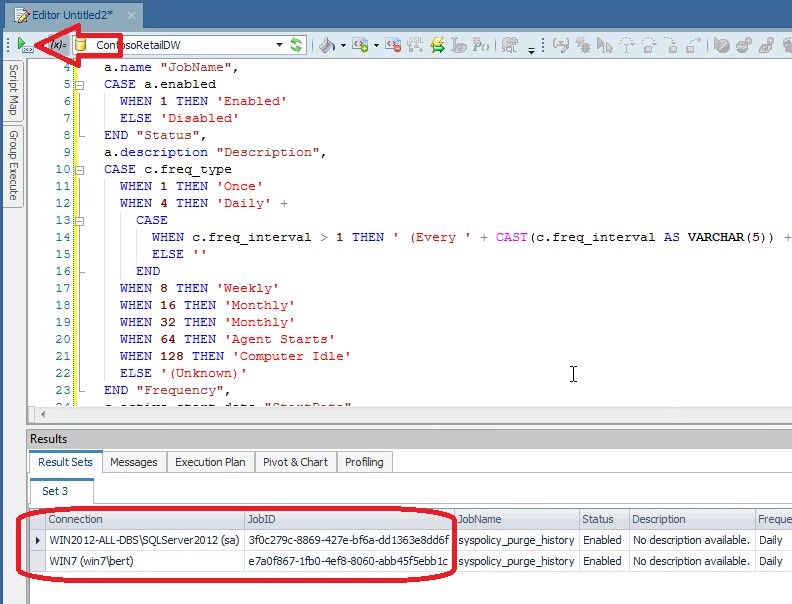Screen dimensions: 792x604
Task: Click the P() parameters icon
Action: click(480, 45)
